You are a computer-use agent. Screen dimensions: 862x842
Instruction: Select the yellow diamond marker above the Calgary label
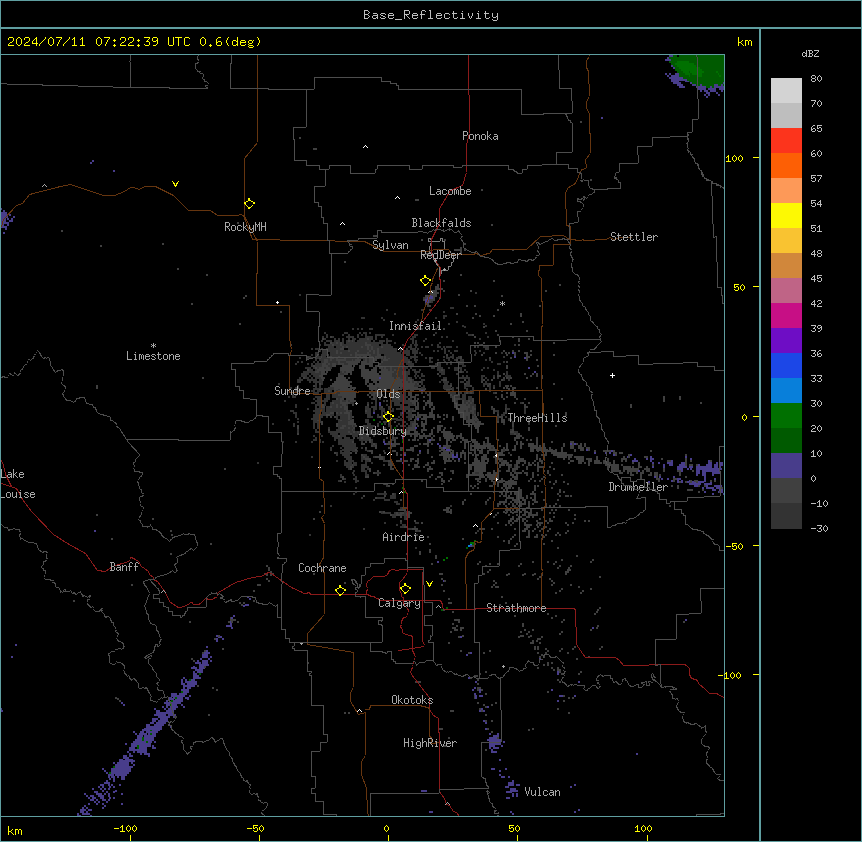tap(405, 589)
